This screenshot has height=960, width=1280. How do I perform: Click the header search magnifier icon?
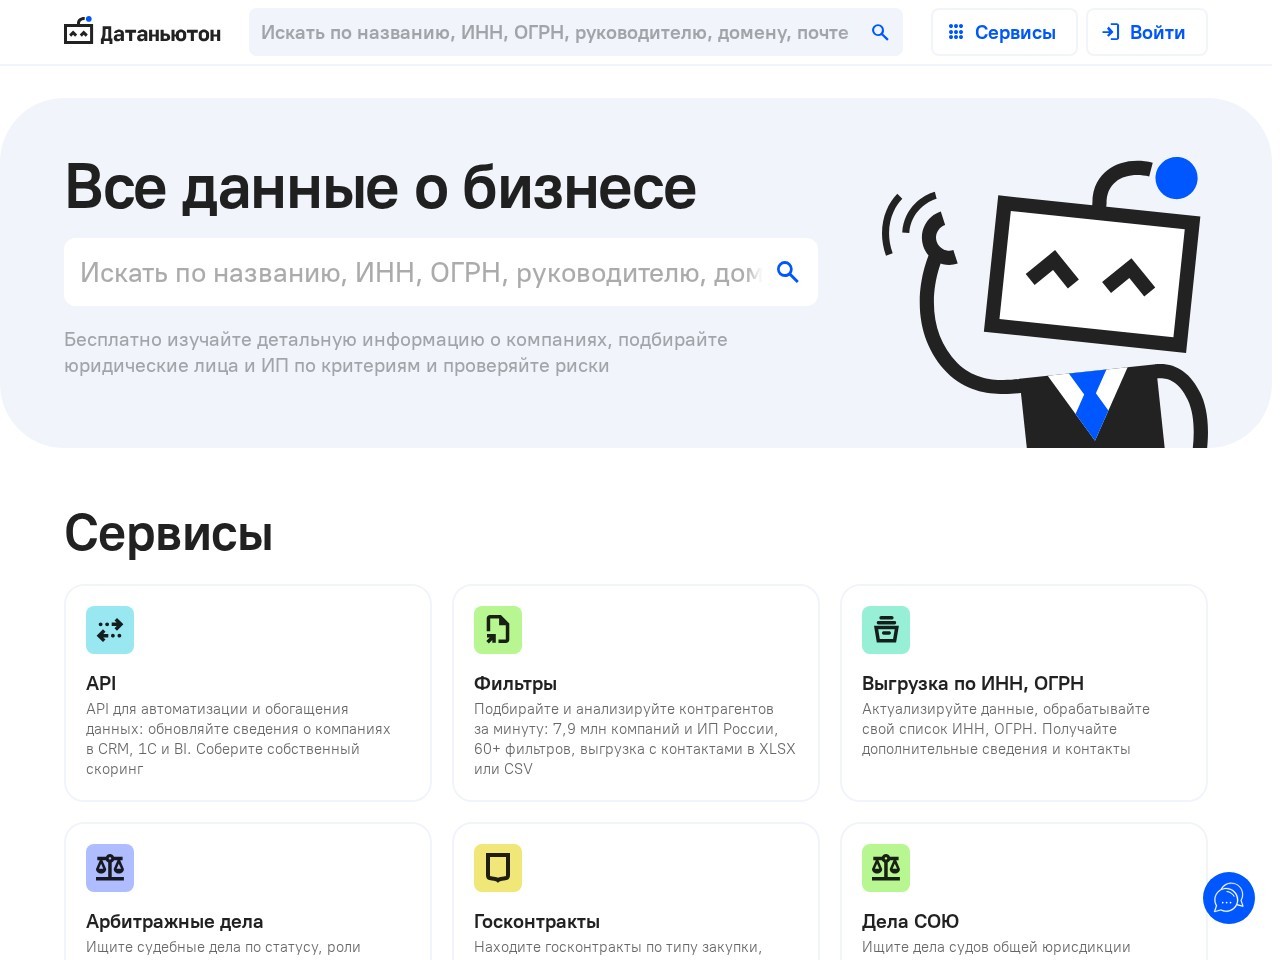coord(880,32)
